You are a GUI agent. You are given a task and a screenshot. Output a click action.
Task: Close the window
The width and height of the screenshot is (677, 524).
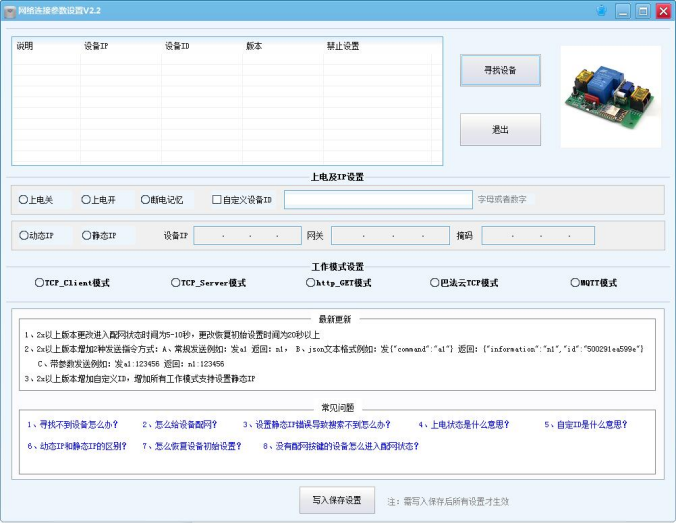pyautogui.click(x=663, y=11)
